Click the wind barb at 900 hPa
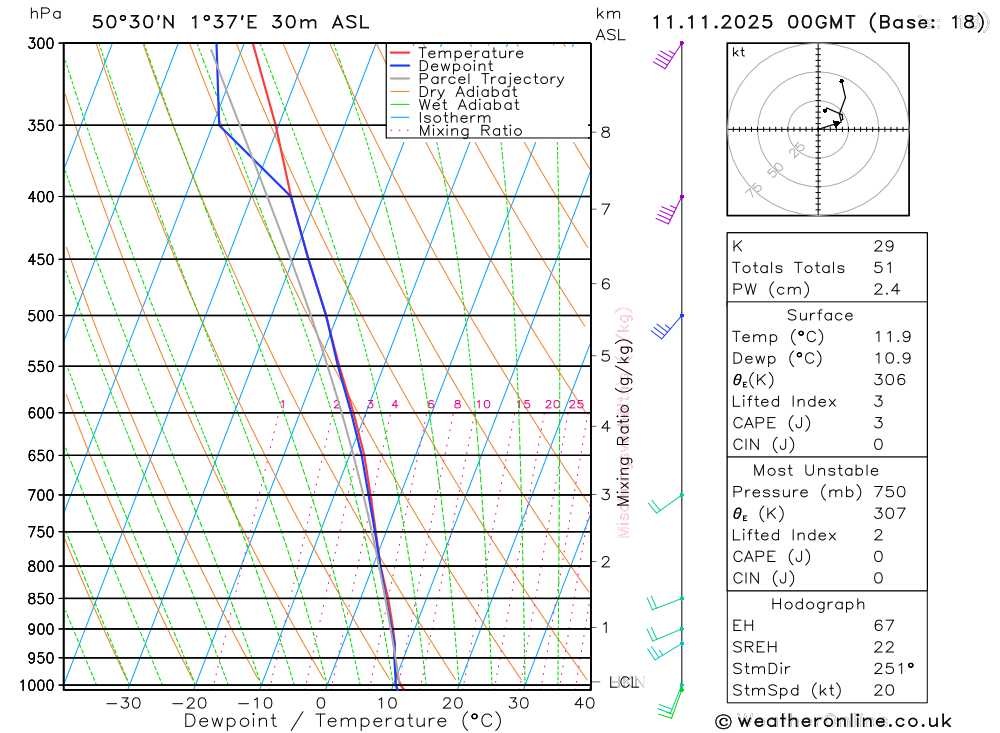This screenshot has height=733, width=1000. [665, 634]
